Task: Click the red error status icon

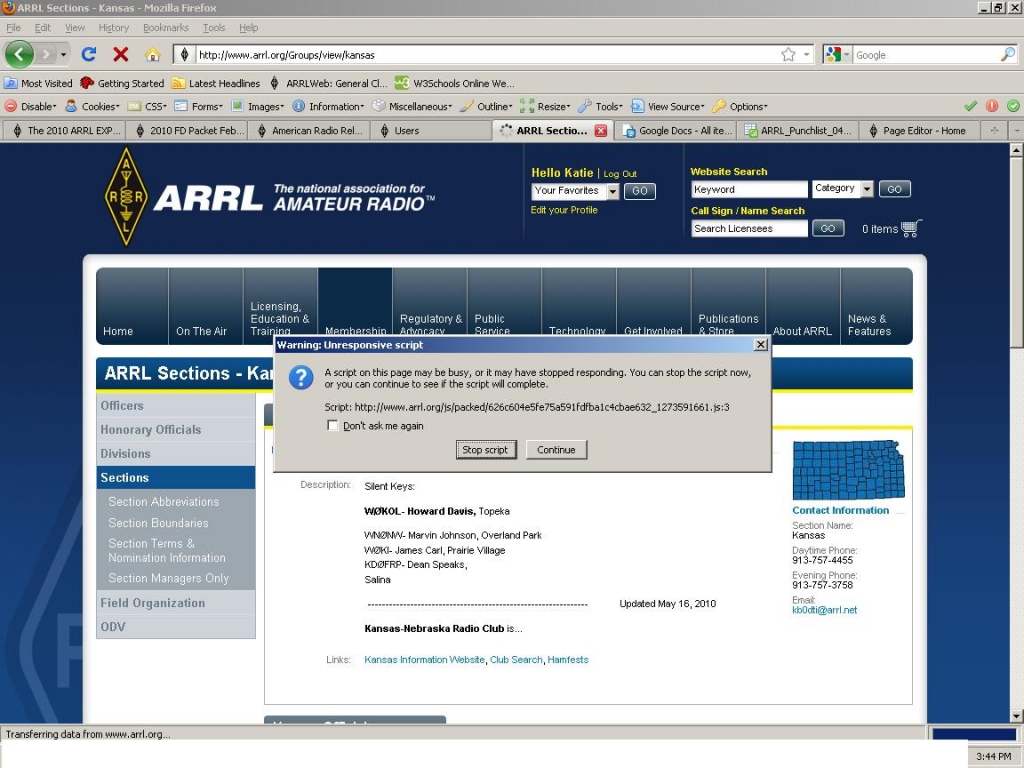Action: point(992,106)
